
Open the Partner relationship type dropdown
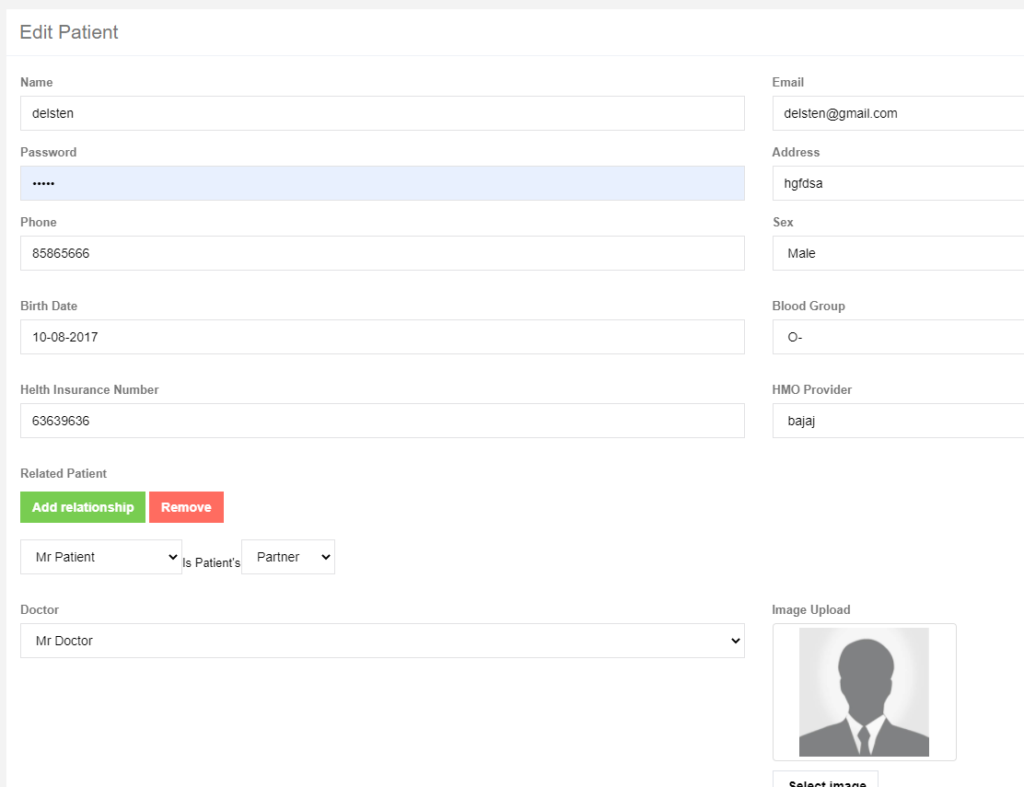tap(288, 557)
